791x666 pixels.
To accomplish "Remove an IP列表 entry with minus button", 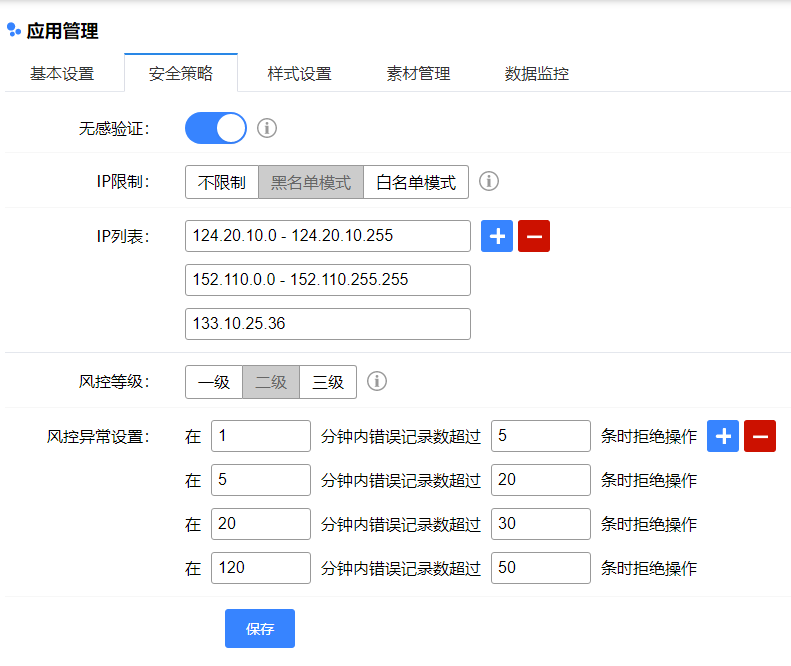I will click(534, 236).
